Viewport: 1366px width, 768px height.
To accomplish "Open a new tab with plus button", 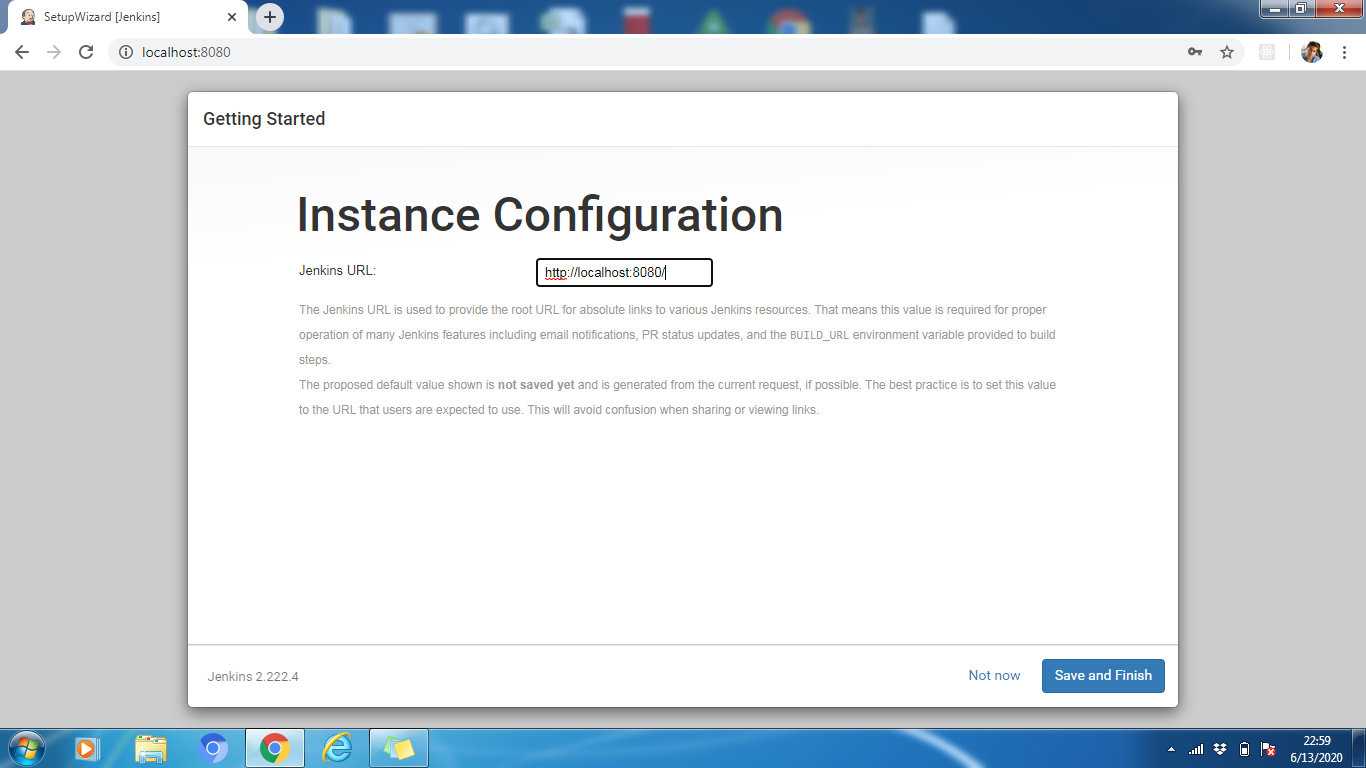I will [270, 17].
